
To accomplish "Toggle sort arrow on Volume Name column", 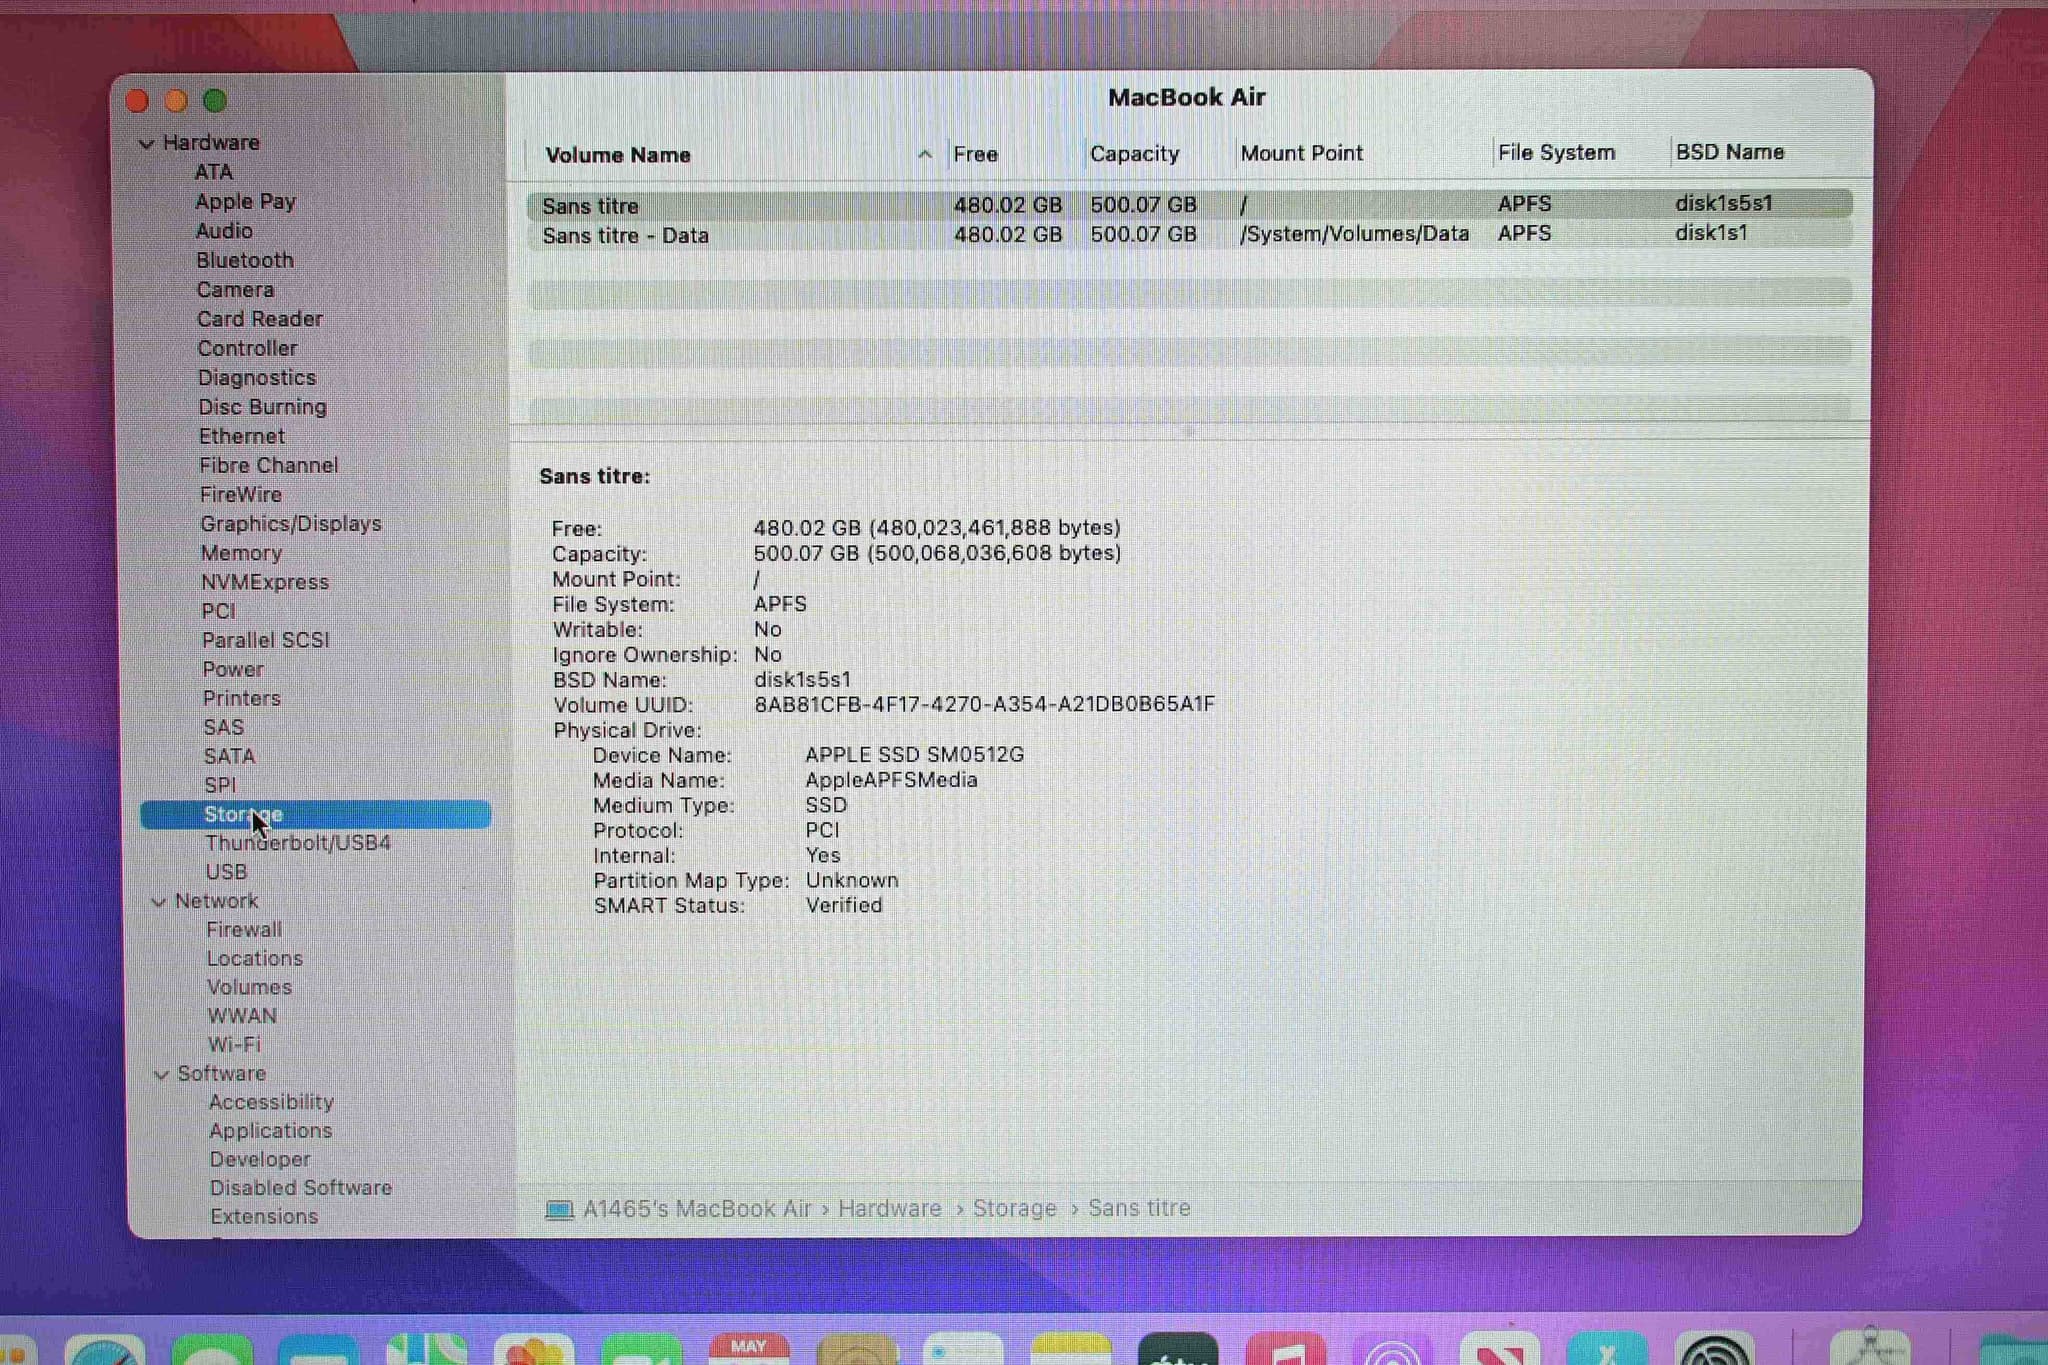I will click(x=925, y=154).
